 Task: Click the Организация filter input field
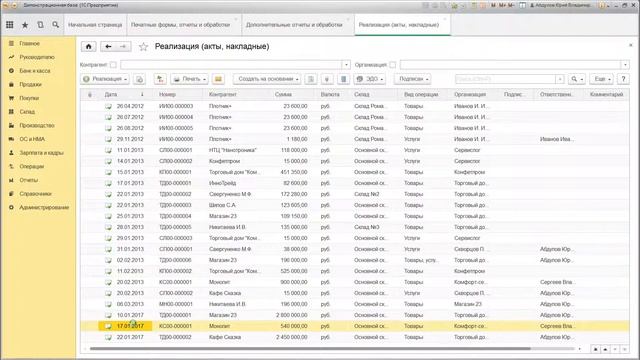click(510, 64)
